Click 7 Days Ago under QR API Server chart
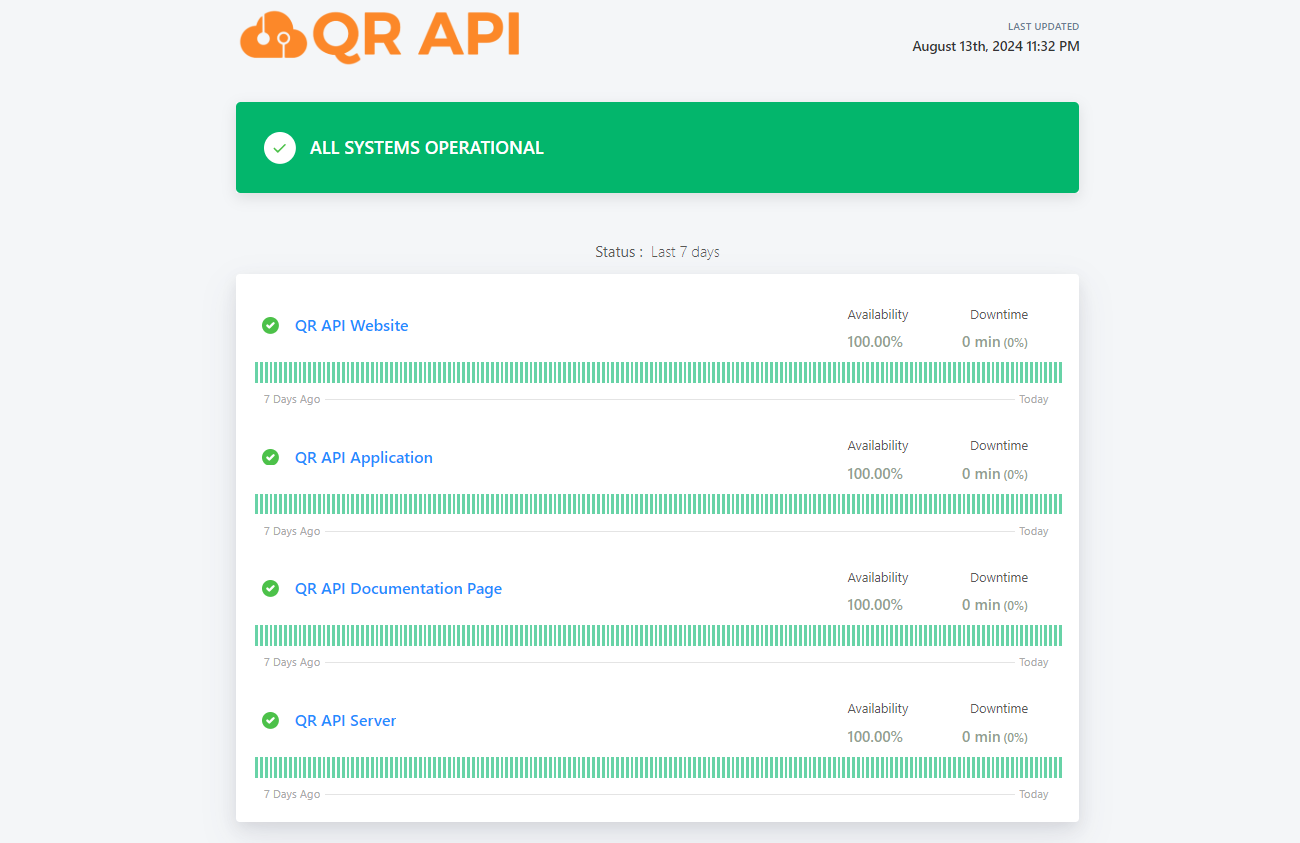Screen dimensions: 1300x843 [x=292, y=794]
